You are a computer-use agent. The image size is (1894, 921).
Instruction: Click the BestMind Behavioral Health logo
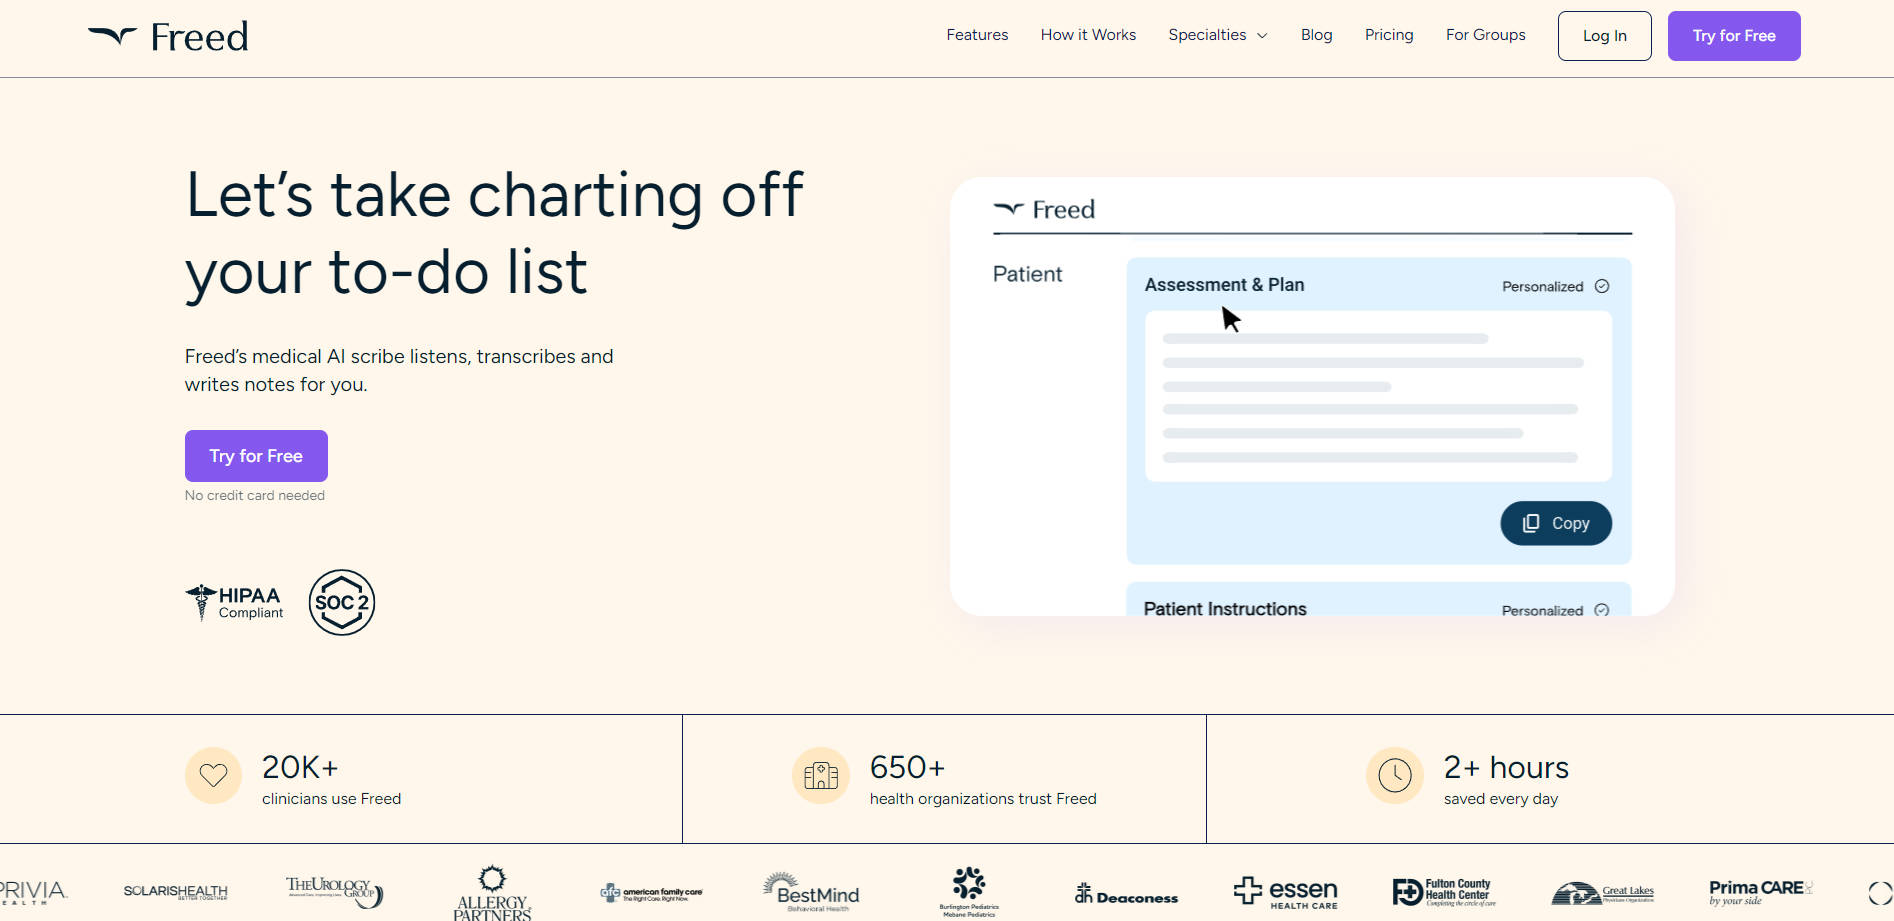pyautogui.click(x=810, y=891)
